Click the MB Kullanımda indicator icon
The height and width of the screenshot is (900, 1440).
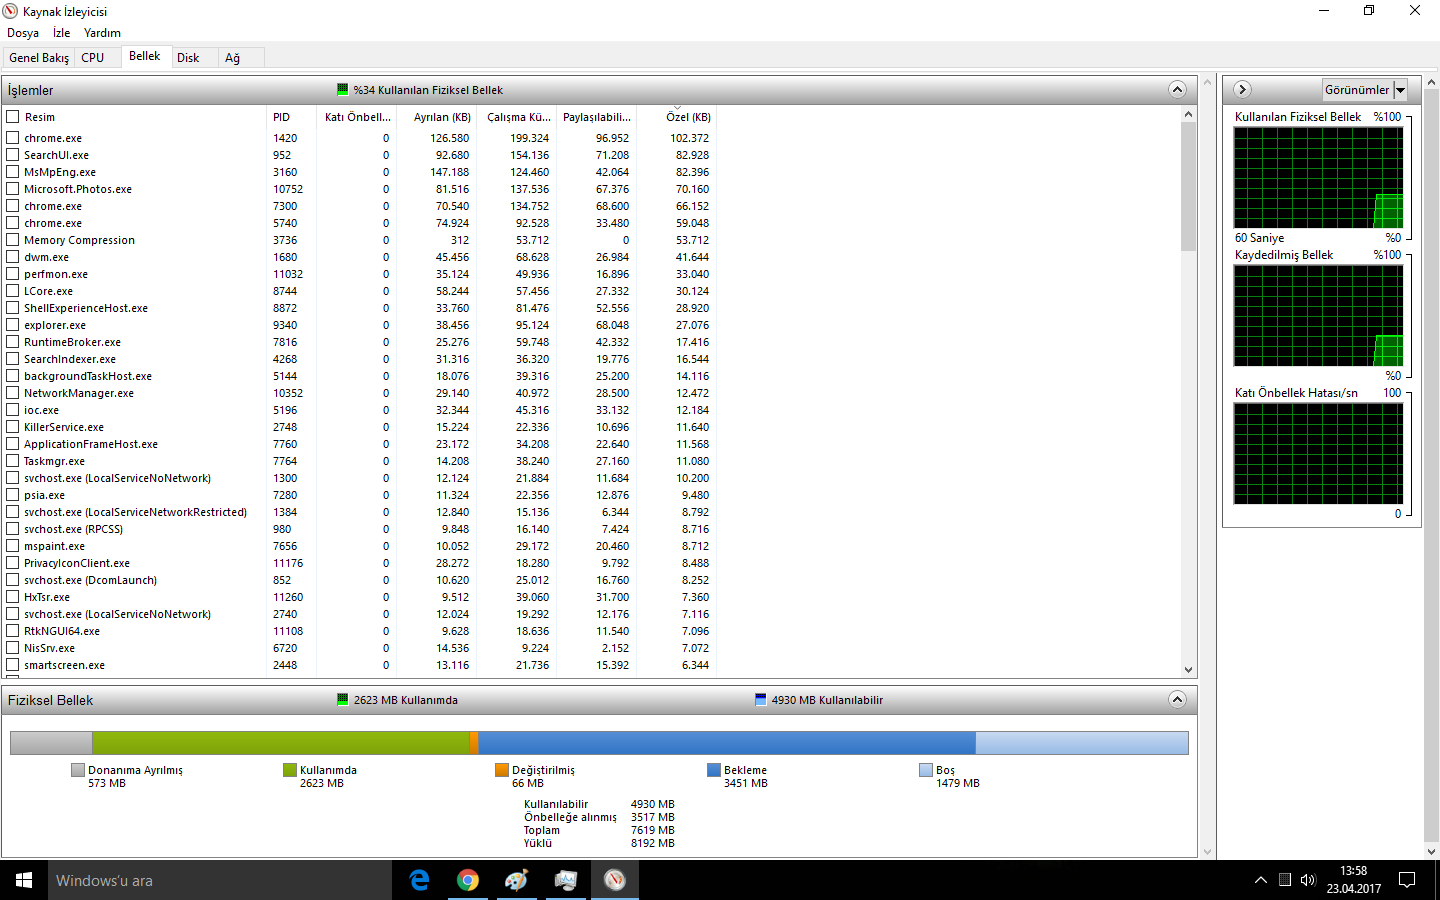(x=343, y=700)
